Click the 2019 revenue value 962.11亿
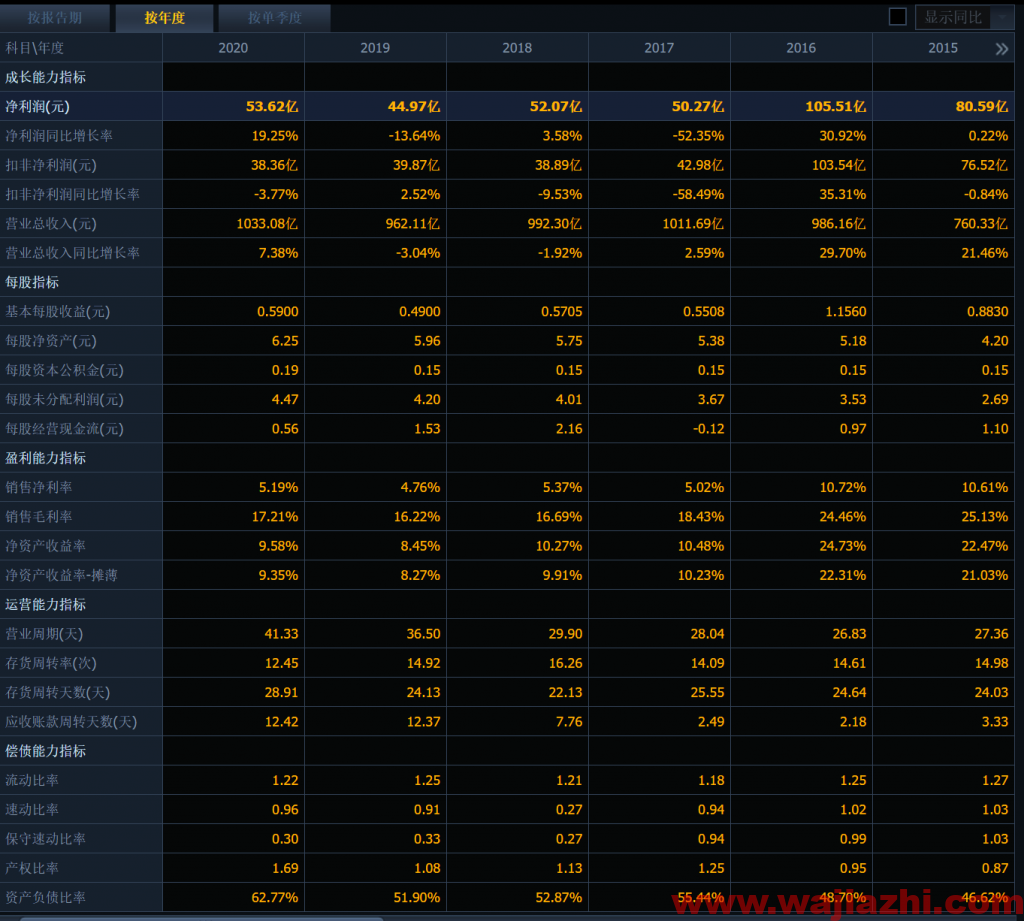This screenshot has height=921, width=1024. tap(413, 224)
